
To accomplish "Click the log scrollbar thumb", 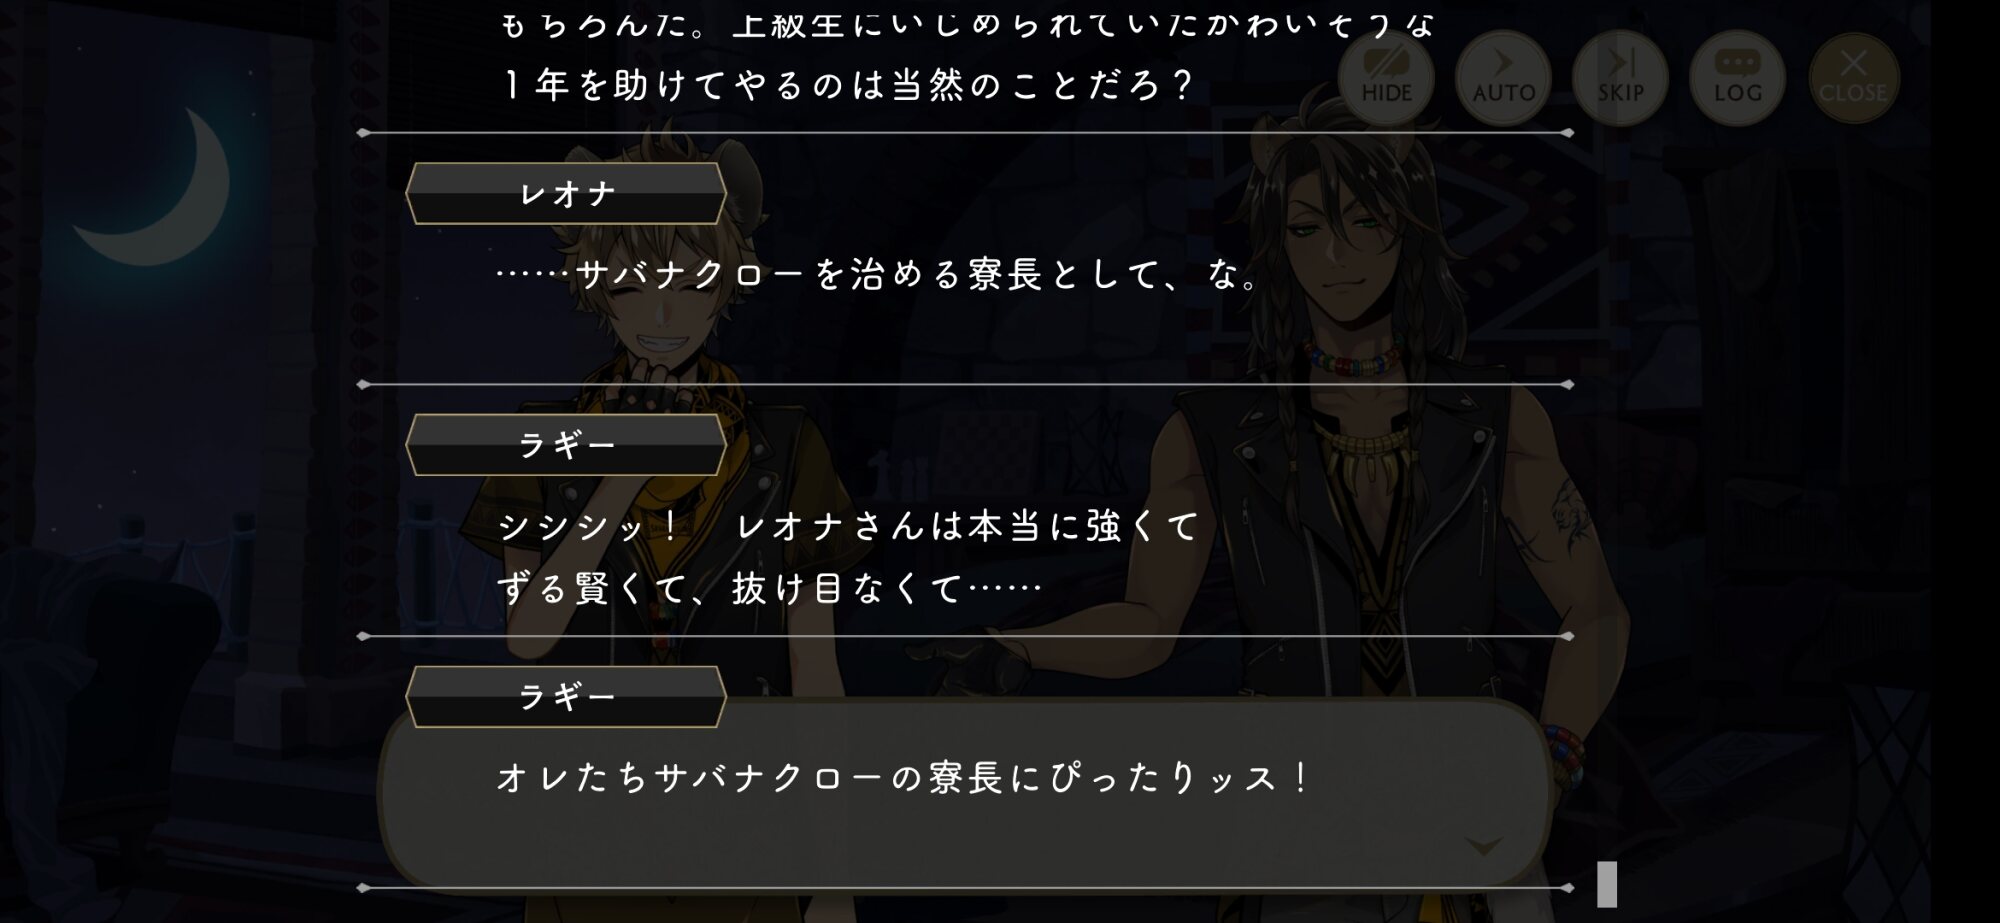I will [1607, 884].
